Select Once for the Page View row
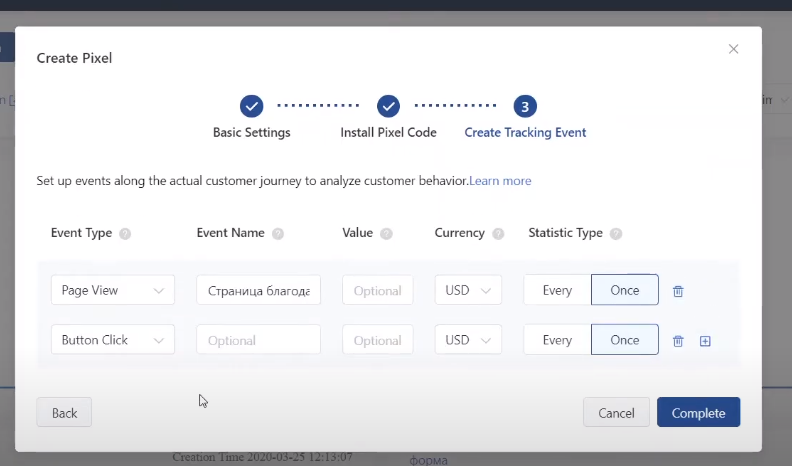 click(x=625, y=290)
